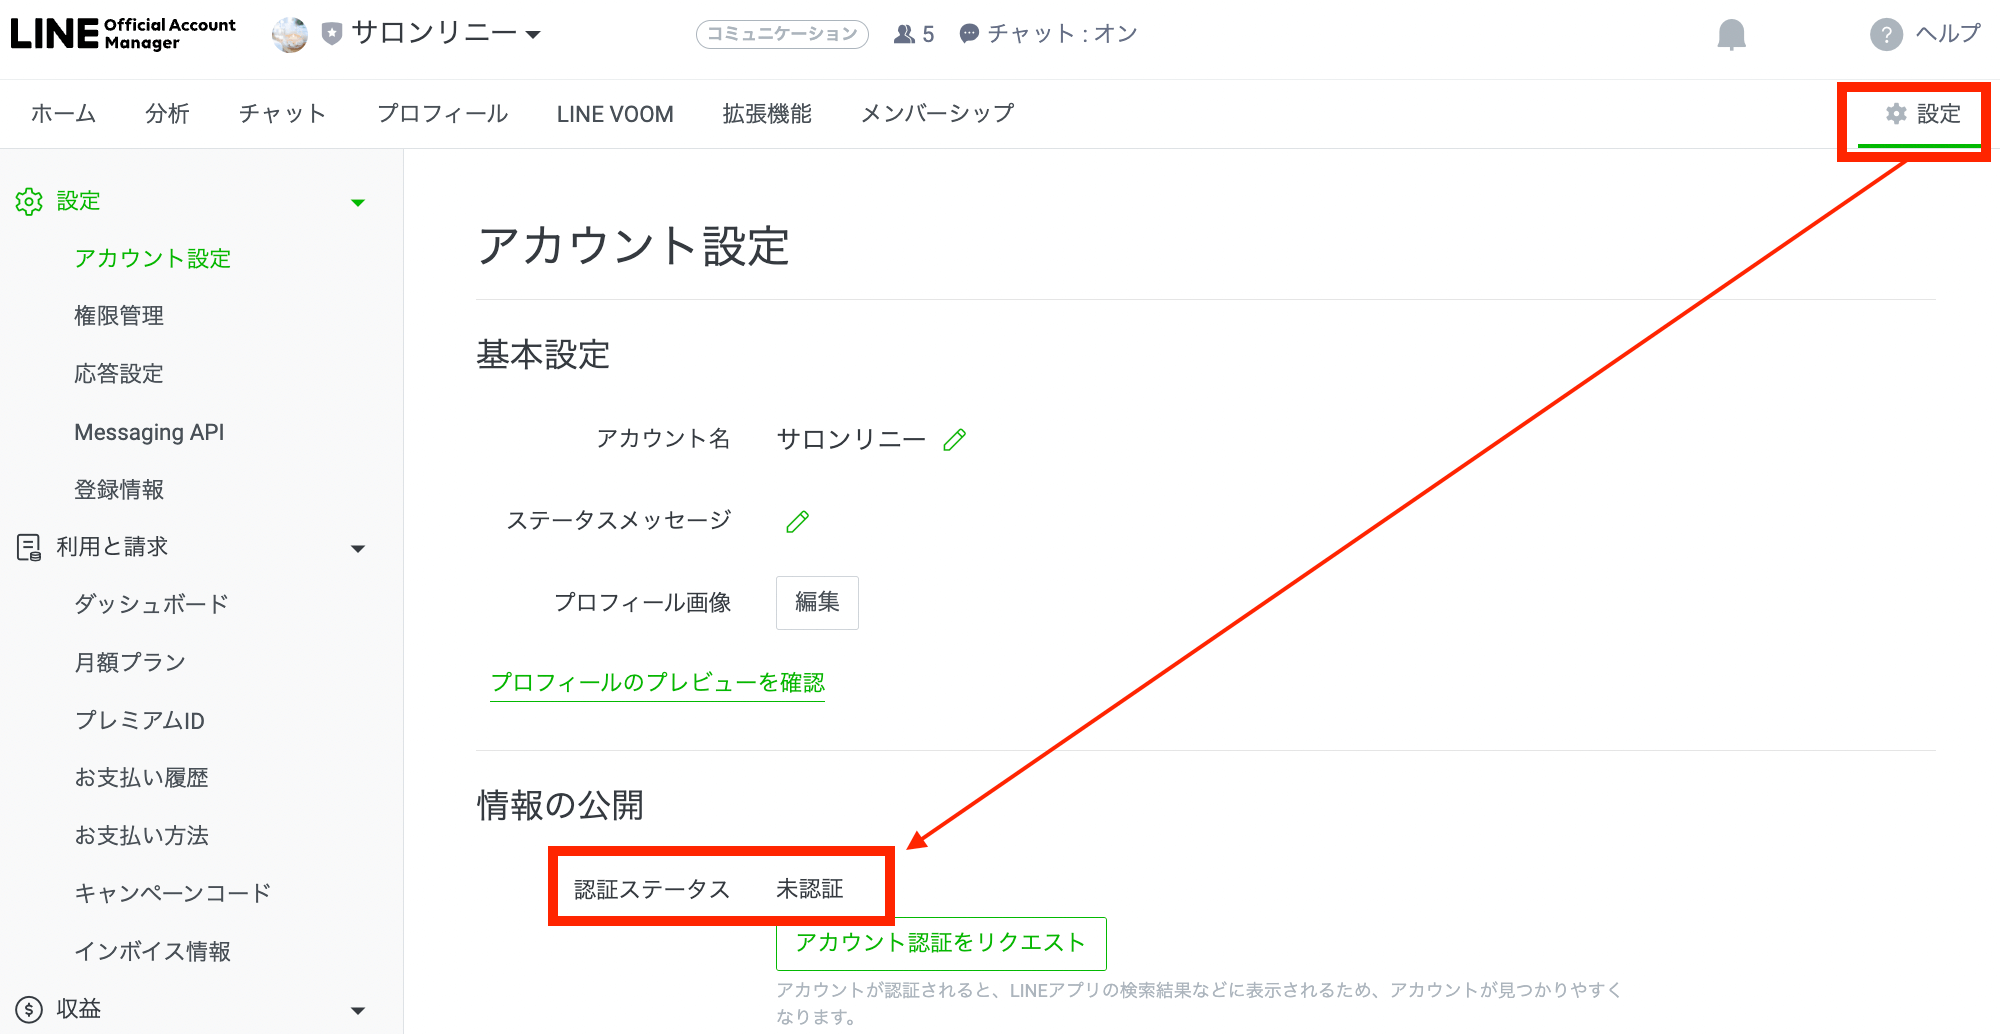Click the 編集 profile image button
This screenshot has width=2000, height=1034.
[817, 602]
